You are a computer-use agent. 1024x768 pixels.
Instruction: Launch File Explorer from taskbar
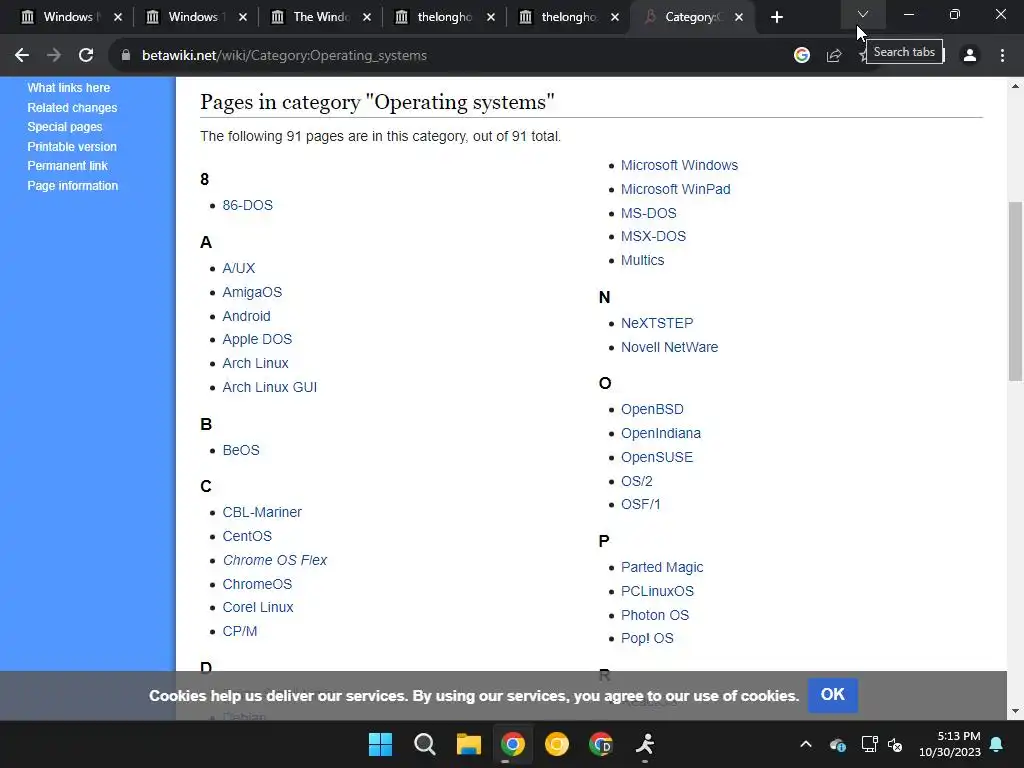click(468, 744)
